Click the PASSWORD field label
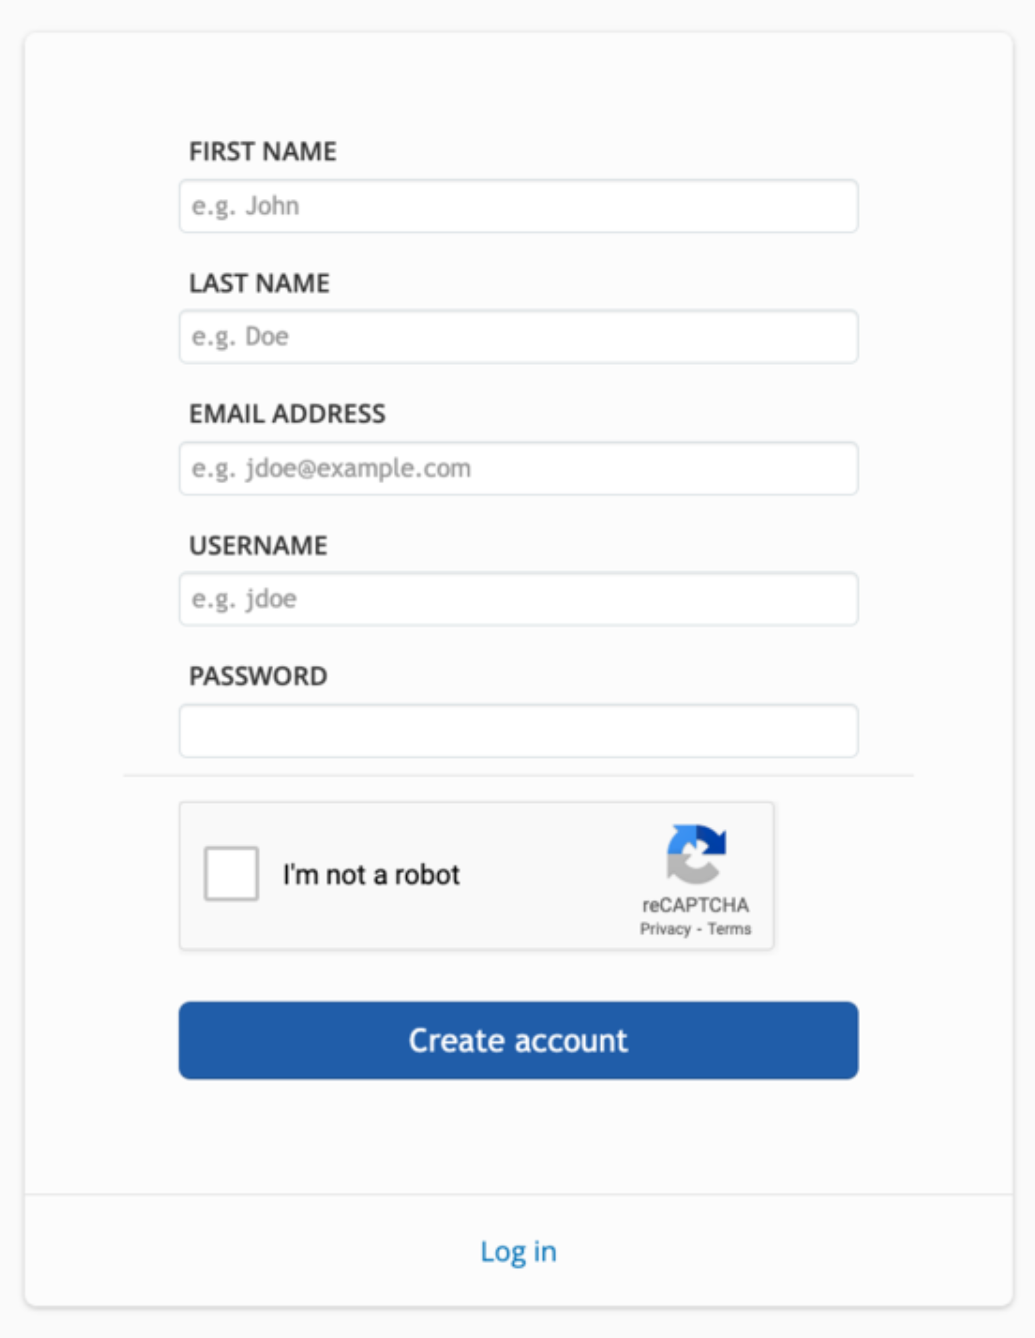This screenshot has width=1035, height=1338. [258, 676]
